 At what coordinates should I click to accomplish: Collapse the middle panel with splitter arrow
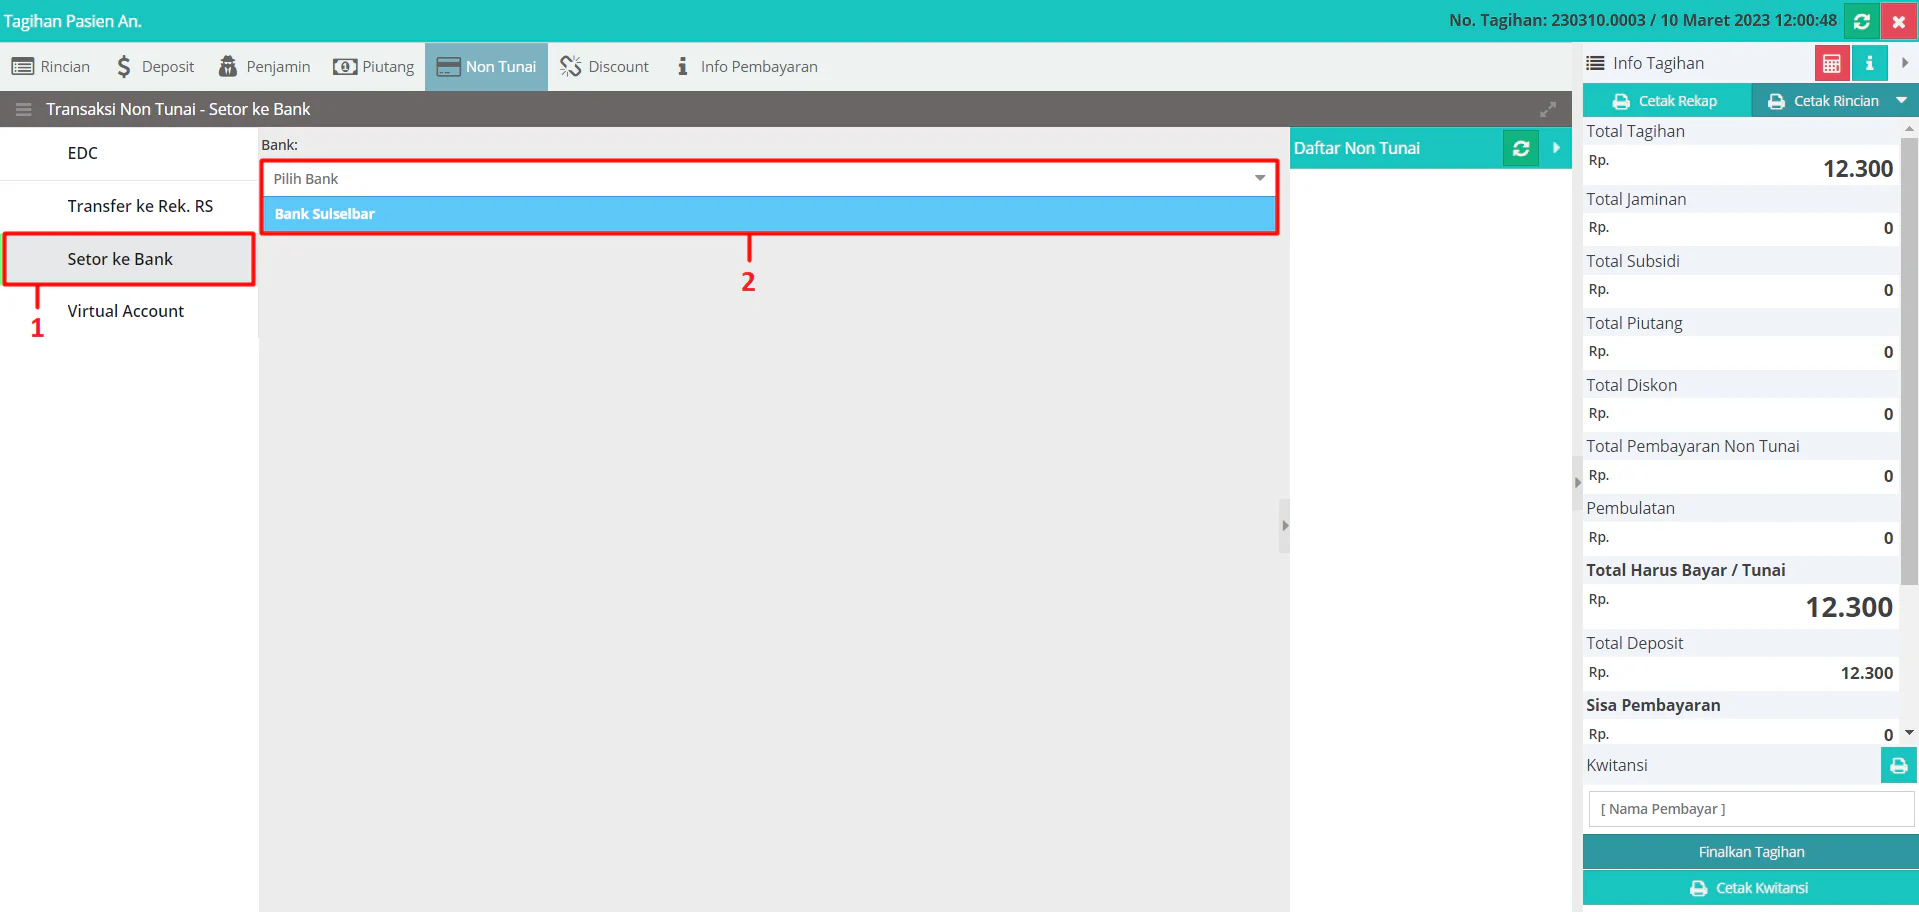pyautogui.click(x=1285, y=525)
